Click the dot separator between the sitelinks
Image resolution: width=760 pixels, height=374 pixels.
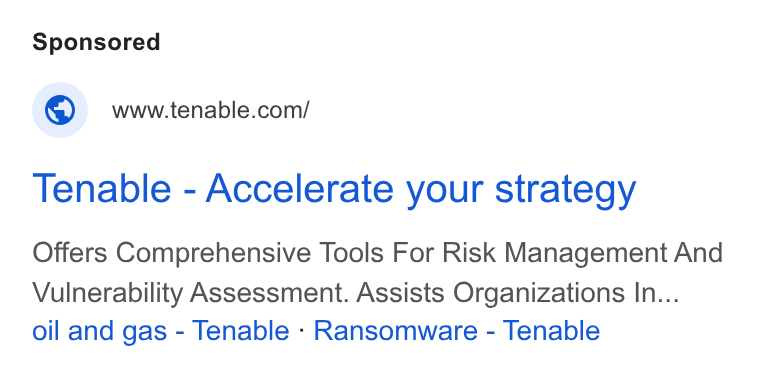pos(301,329)
